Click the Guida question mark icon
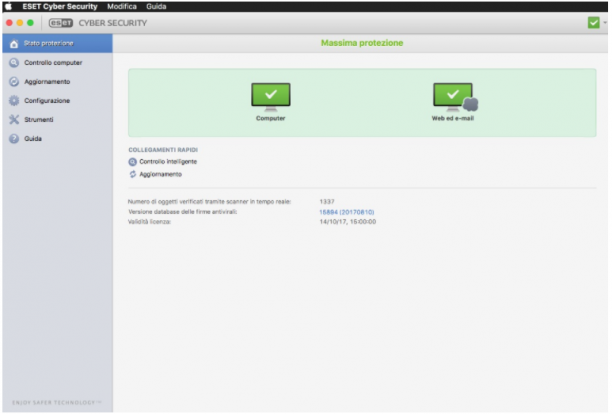 [x=14, y=139]
